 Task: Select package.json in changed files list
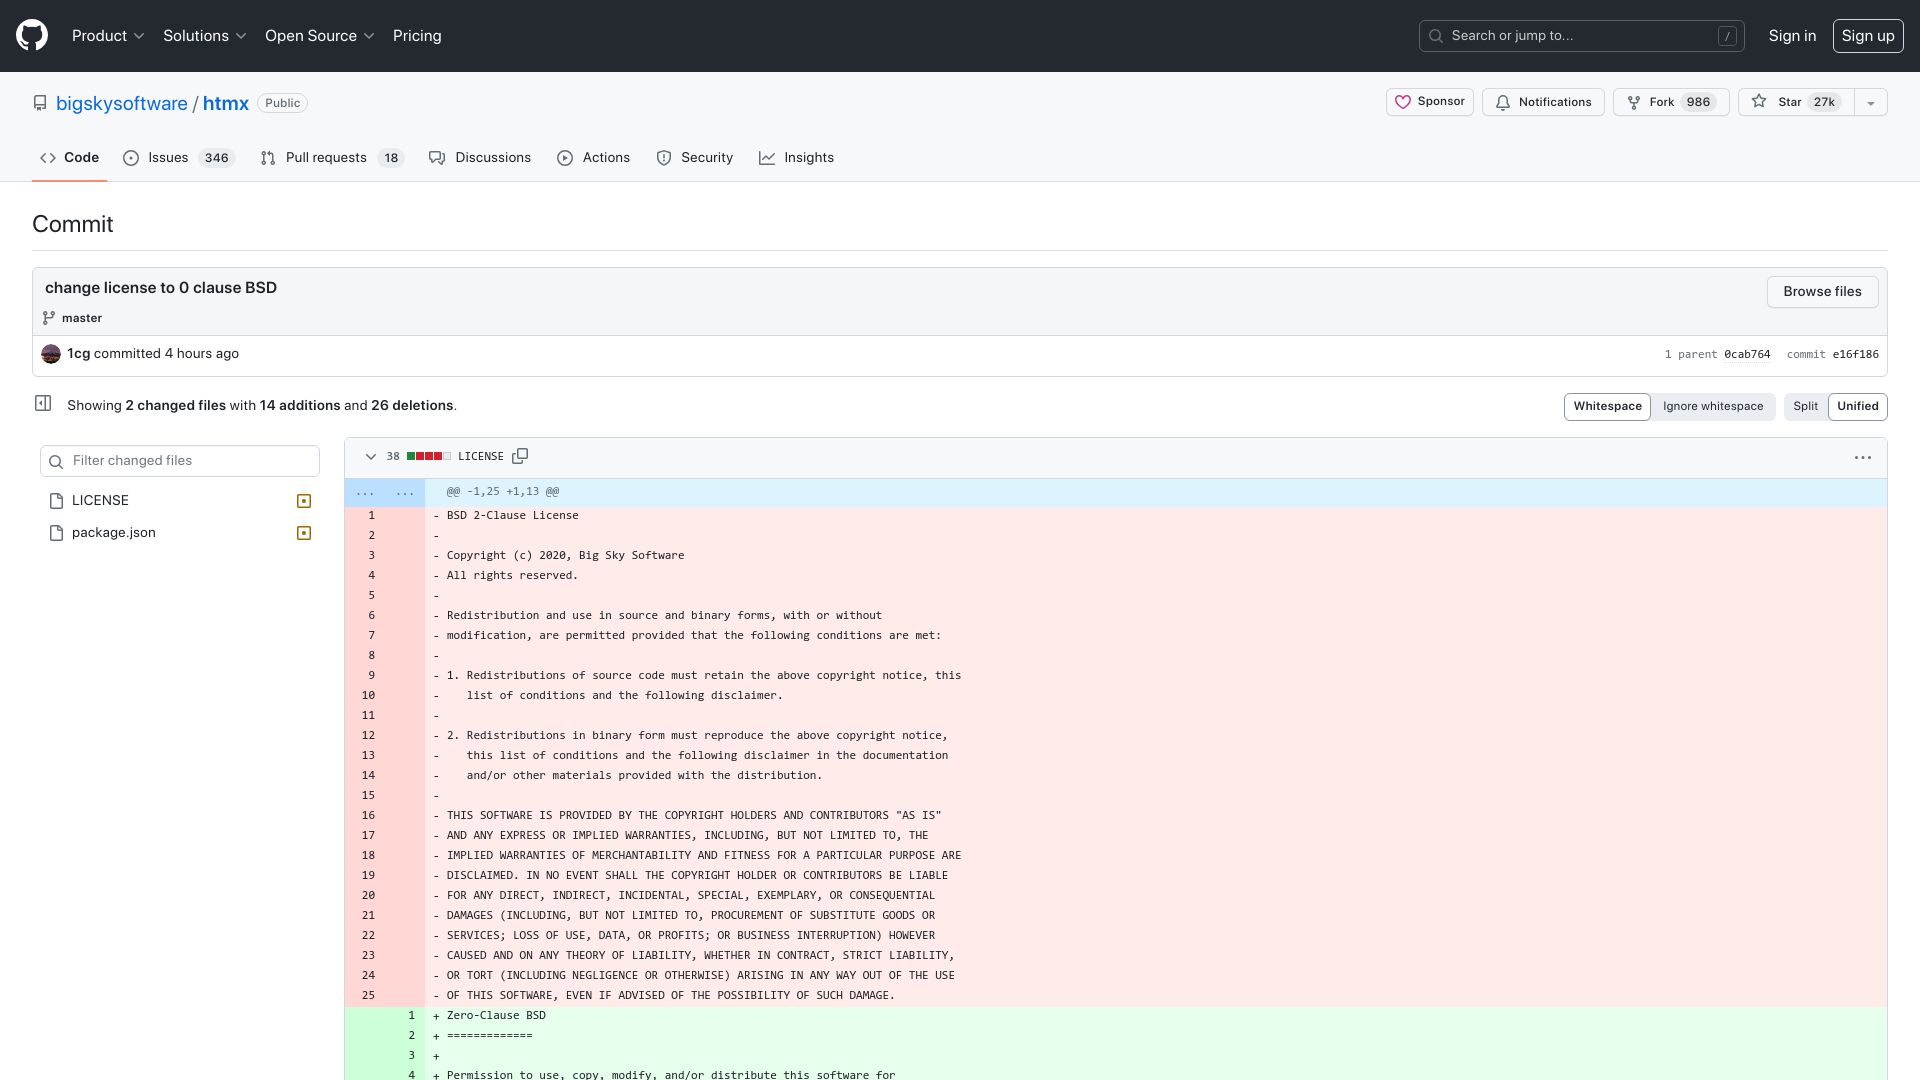click(x=180, y=533)
